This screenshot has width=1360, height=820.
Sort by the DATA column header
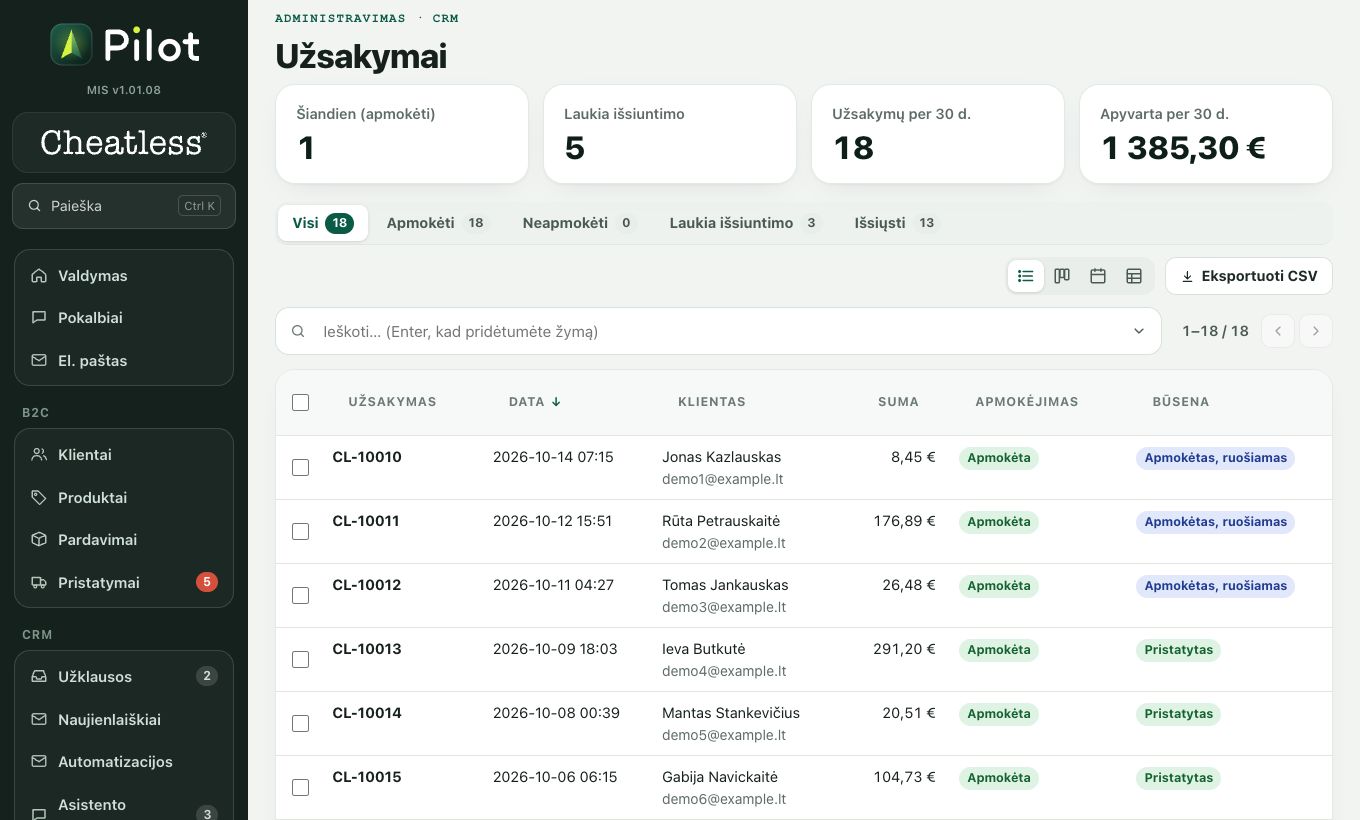coord(534,402)
